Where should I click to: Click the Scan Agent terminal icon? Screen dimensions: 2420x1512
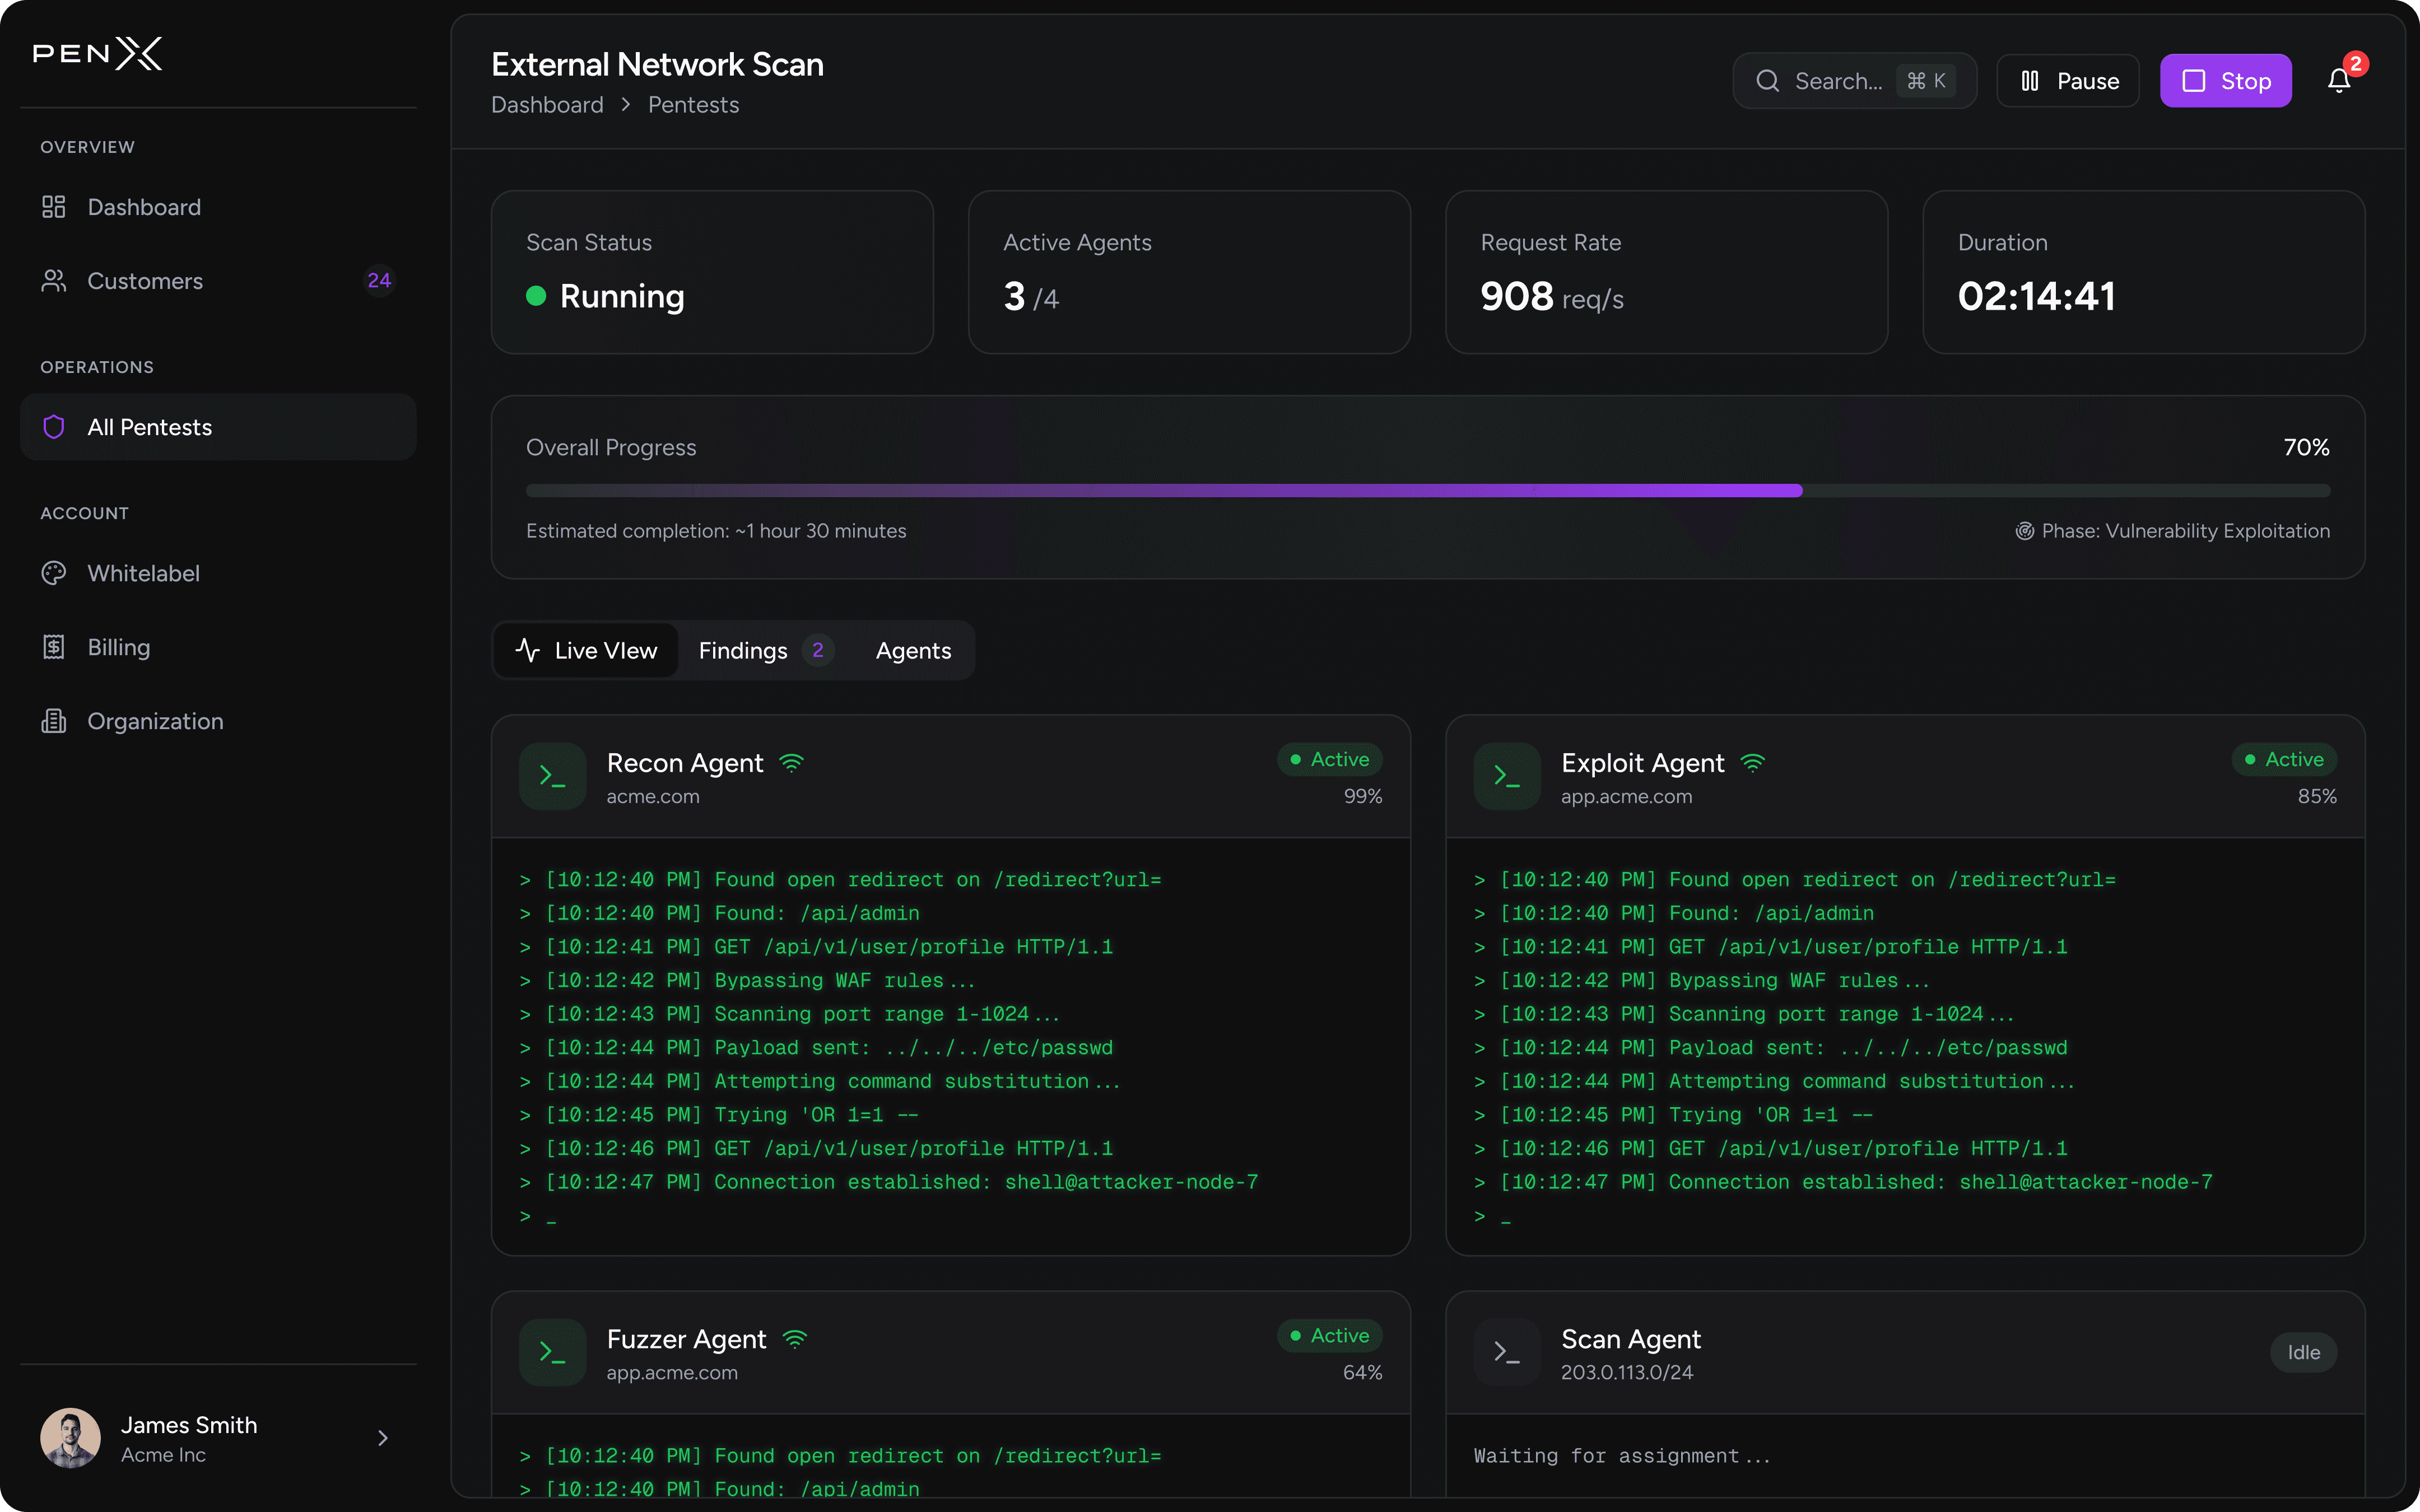point(1506,1352)
